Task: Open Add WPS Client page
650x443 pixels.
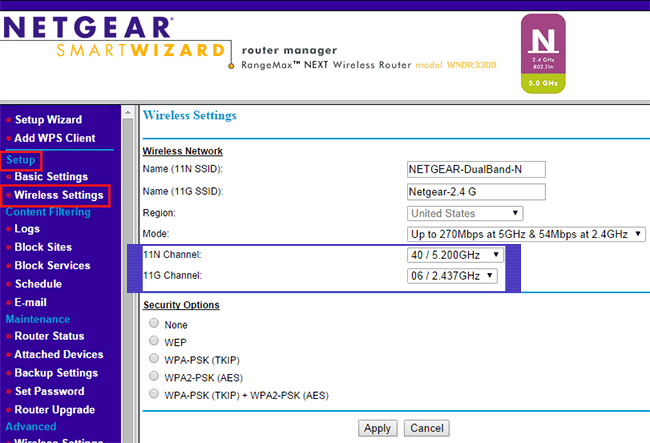Action: pos(55,138)
